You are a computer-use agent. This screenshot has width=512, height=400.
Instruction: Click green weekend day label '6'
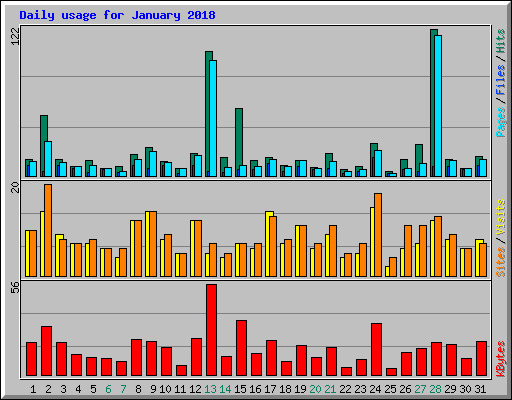coord(108,389)
